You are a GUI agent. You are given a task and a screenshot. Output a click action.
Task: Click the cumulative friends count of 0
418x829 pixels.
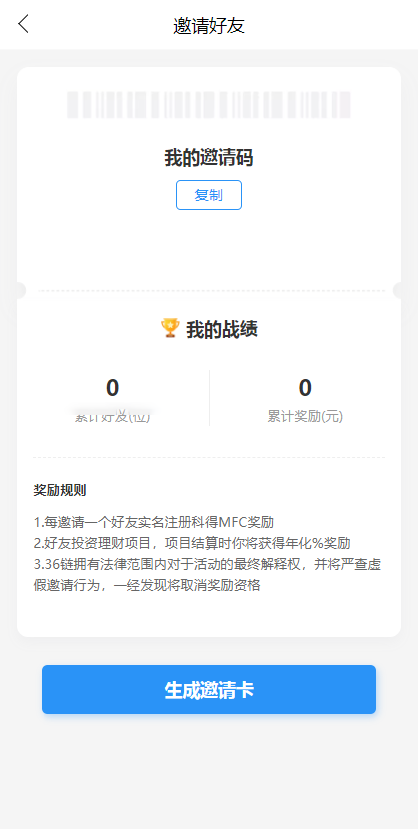(113, 388)
